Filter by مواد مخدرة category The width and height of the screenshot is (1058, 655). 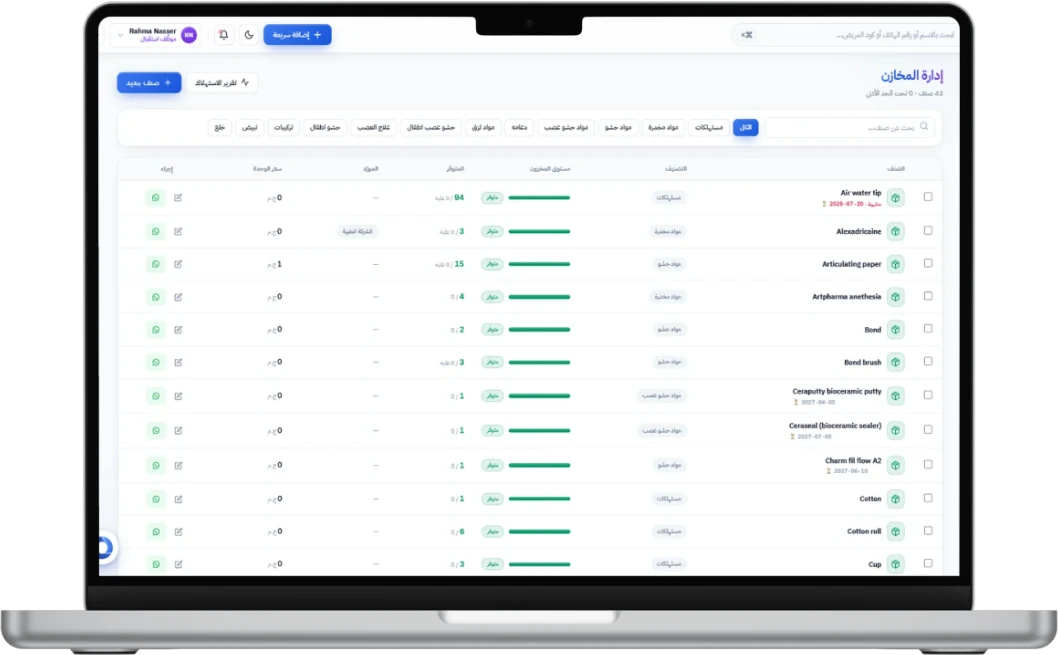coord(663,127)
